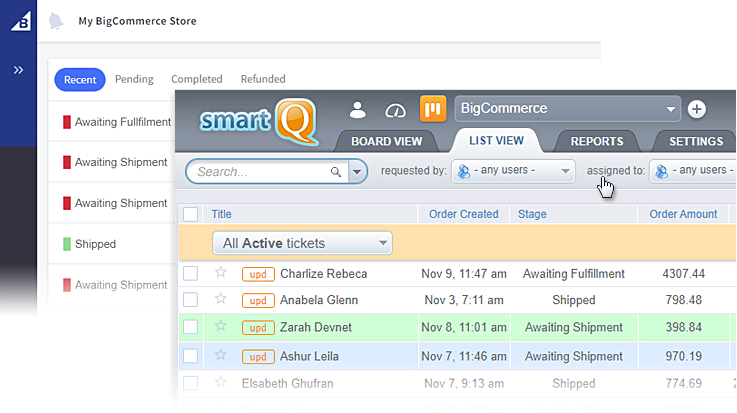This screenshot has height=413, width=737.
Task: Check the Elsabeth Ghufran row checkbox
Action: (190, 383)
